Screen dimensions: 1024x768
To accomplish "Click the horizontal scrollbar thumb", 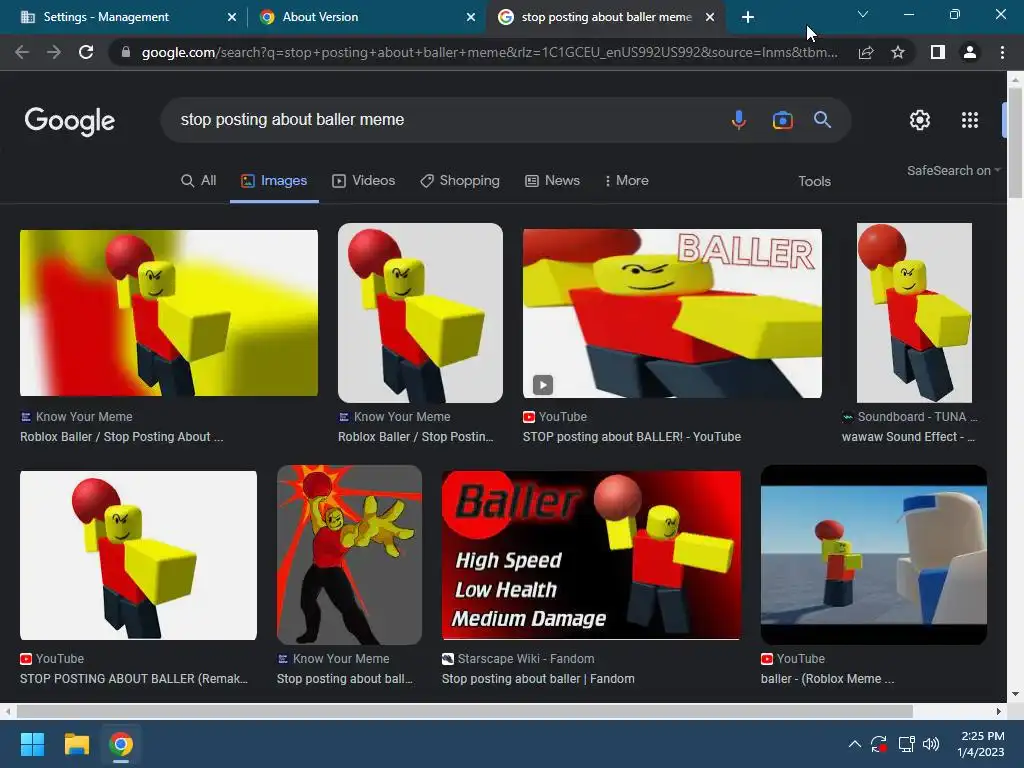I will click(x=464, y=711).
